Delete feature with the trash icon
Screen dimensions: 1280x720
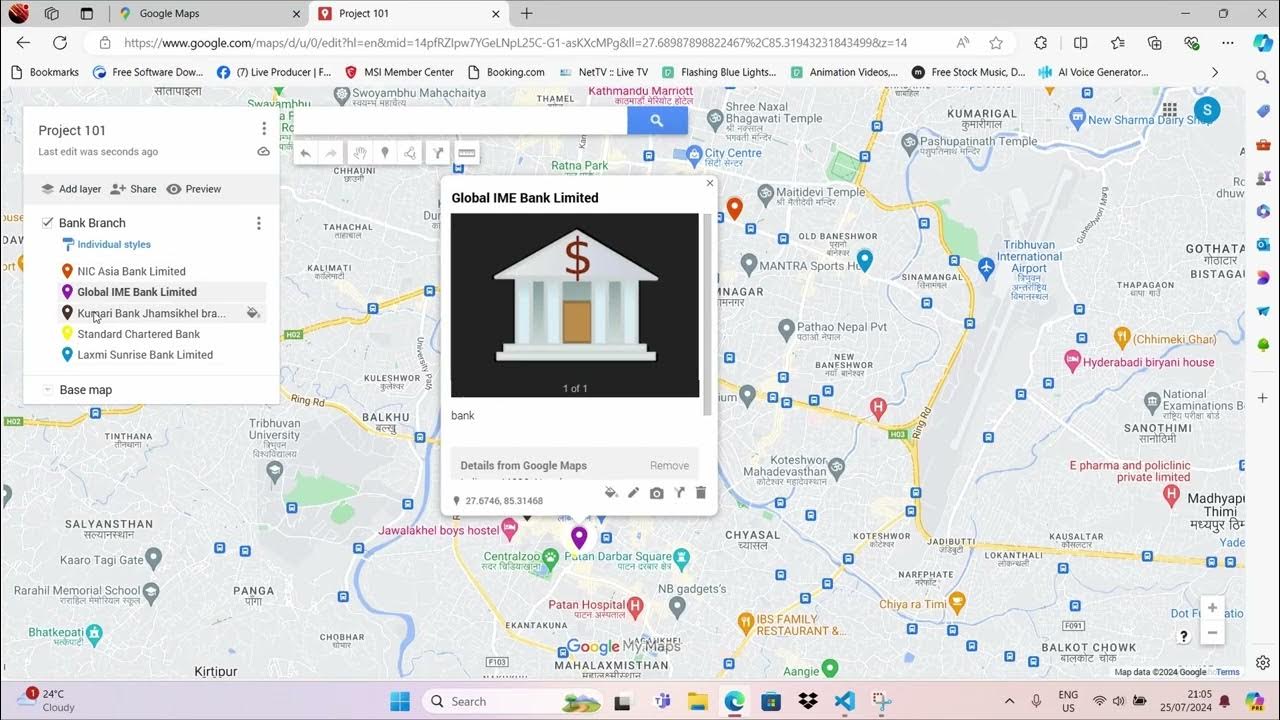(x=701, y=493)
